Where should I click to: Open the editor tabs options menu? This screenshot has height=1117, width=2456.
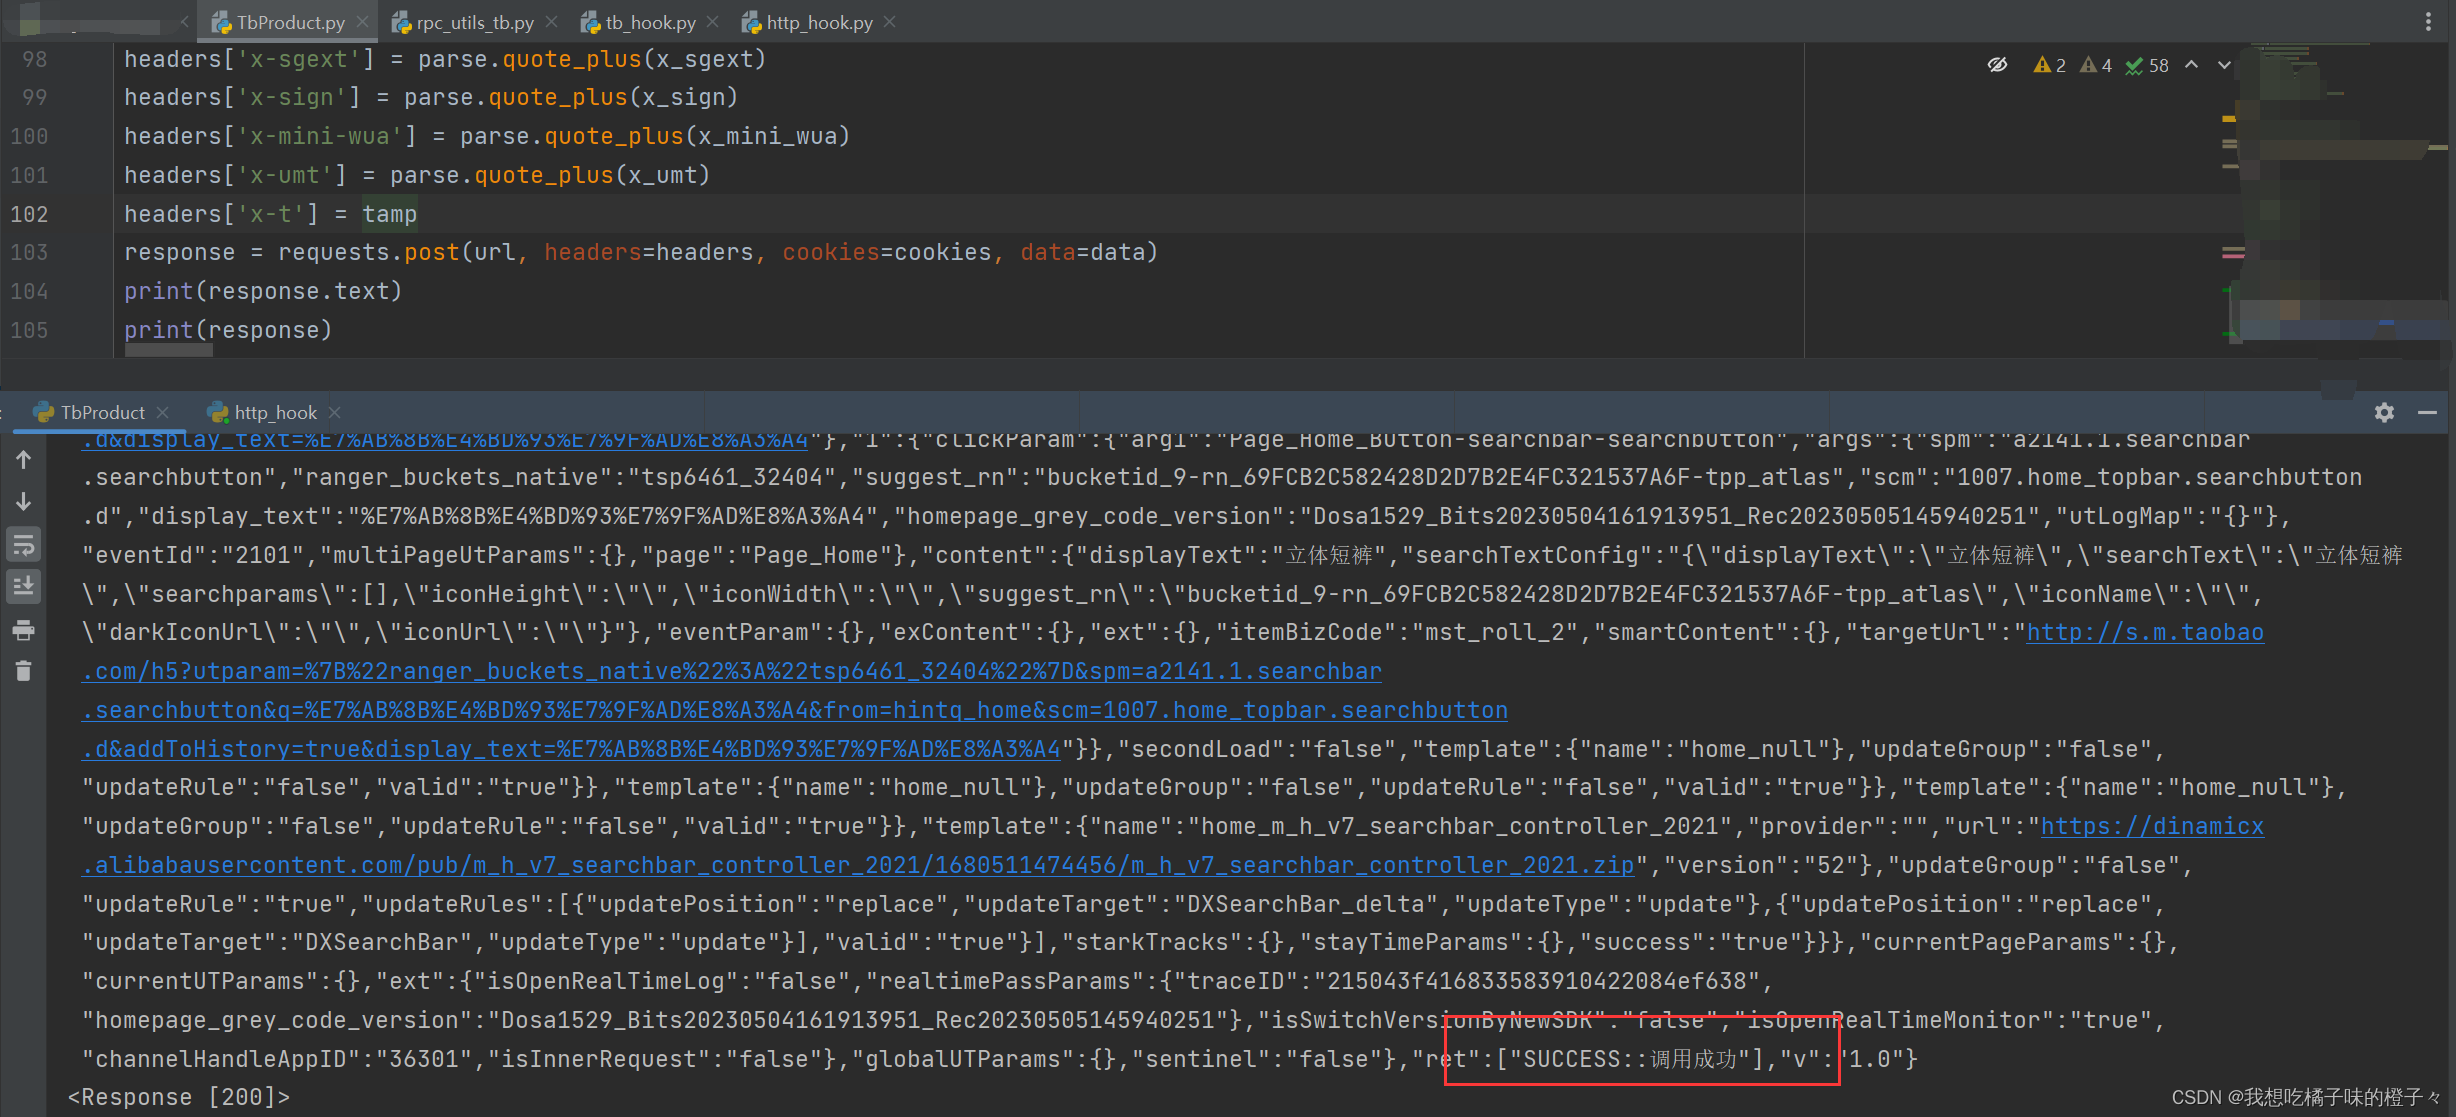coord(2428,22)
